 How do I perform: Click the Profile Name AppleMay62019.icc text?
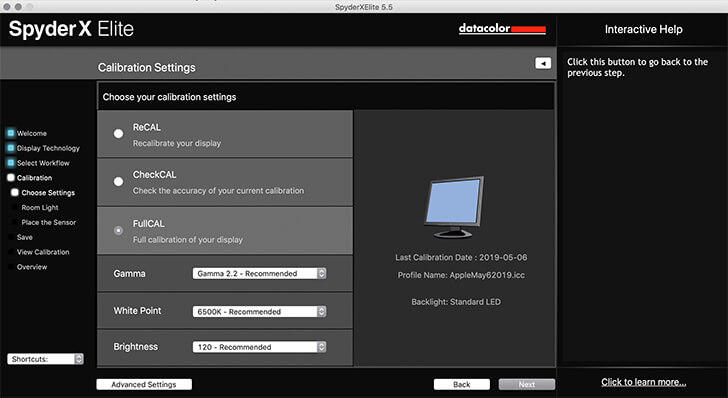click(x=461, y=275)
